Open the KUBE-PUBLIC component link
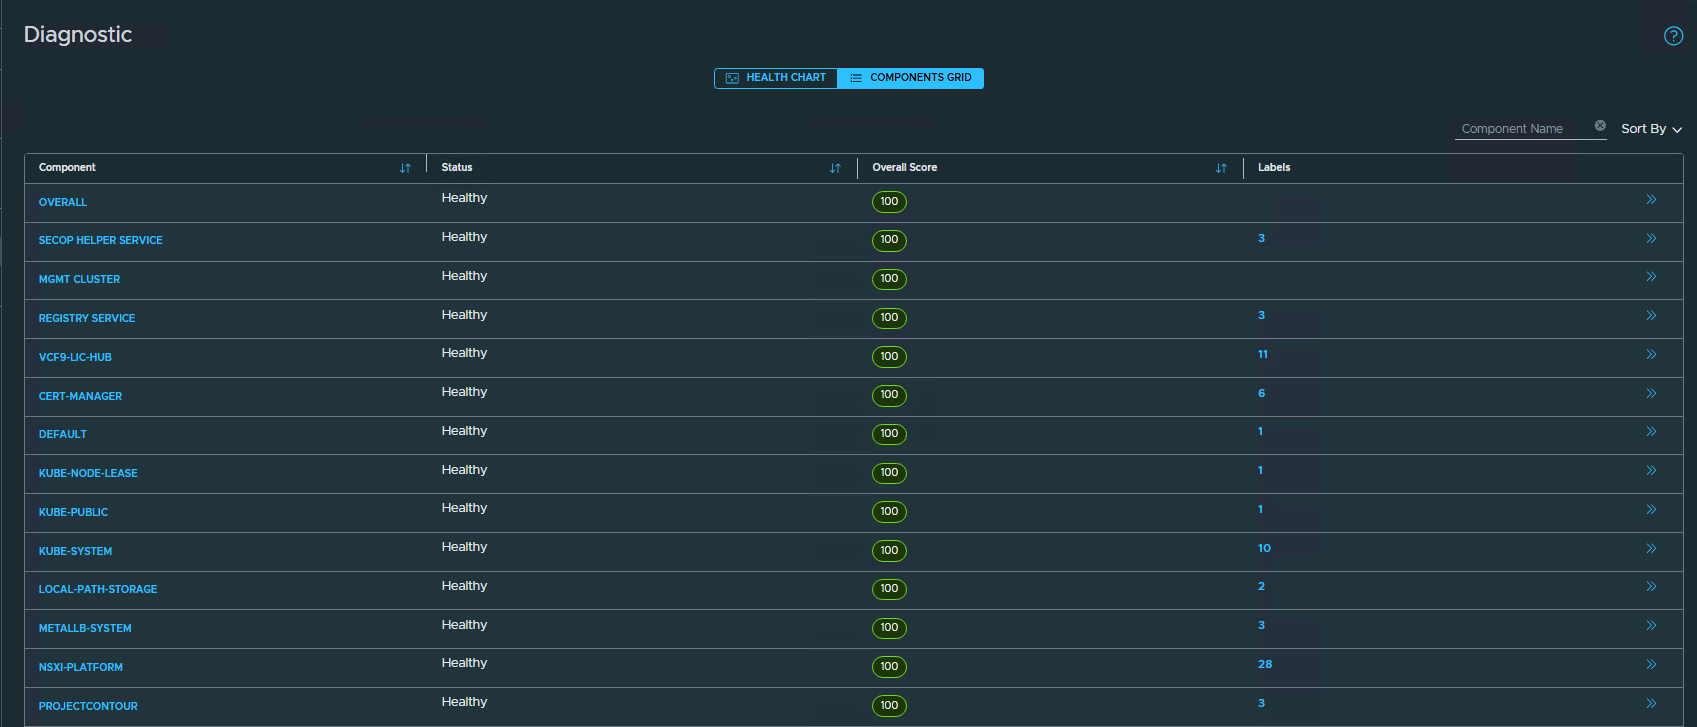Image resolution: width=1697 pixels, height=727 pixels. pyautogui.click(x=73, y=512)
